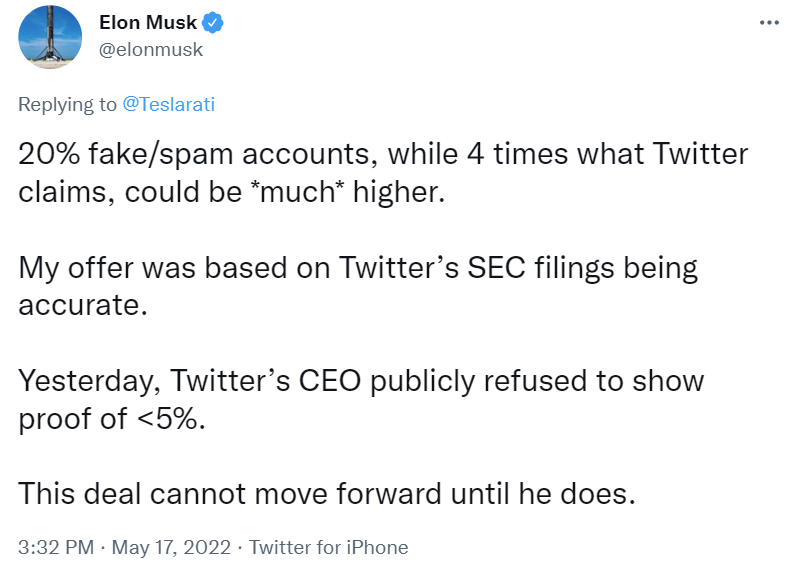Click the word "accurate." in tweet
Screen dimensions: 800x565
click(x=83, y=305)
